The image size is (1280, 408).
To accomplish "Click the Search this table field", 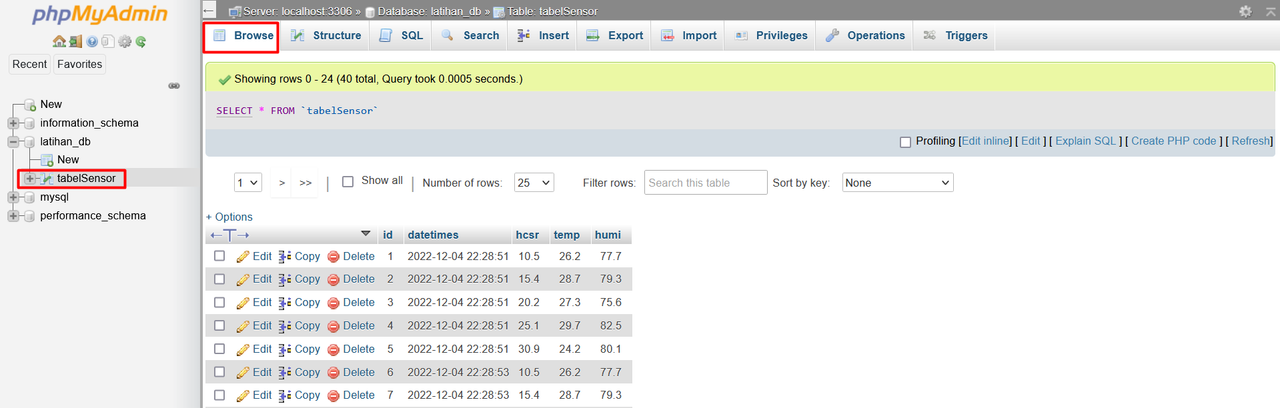I will (x=706, y=183).
